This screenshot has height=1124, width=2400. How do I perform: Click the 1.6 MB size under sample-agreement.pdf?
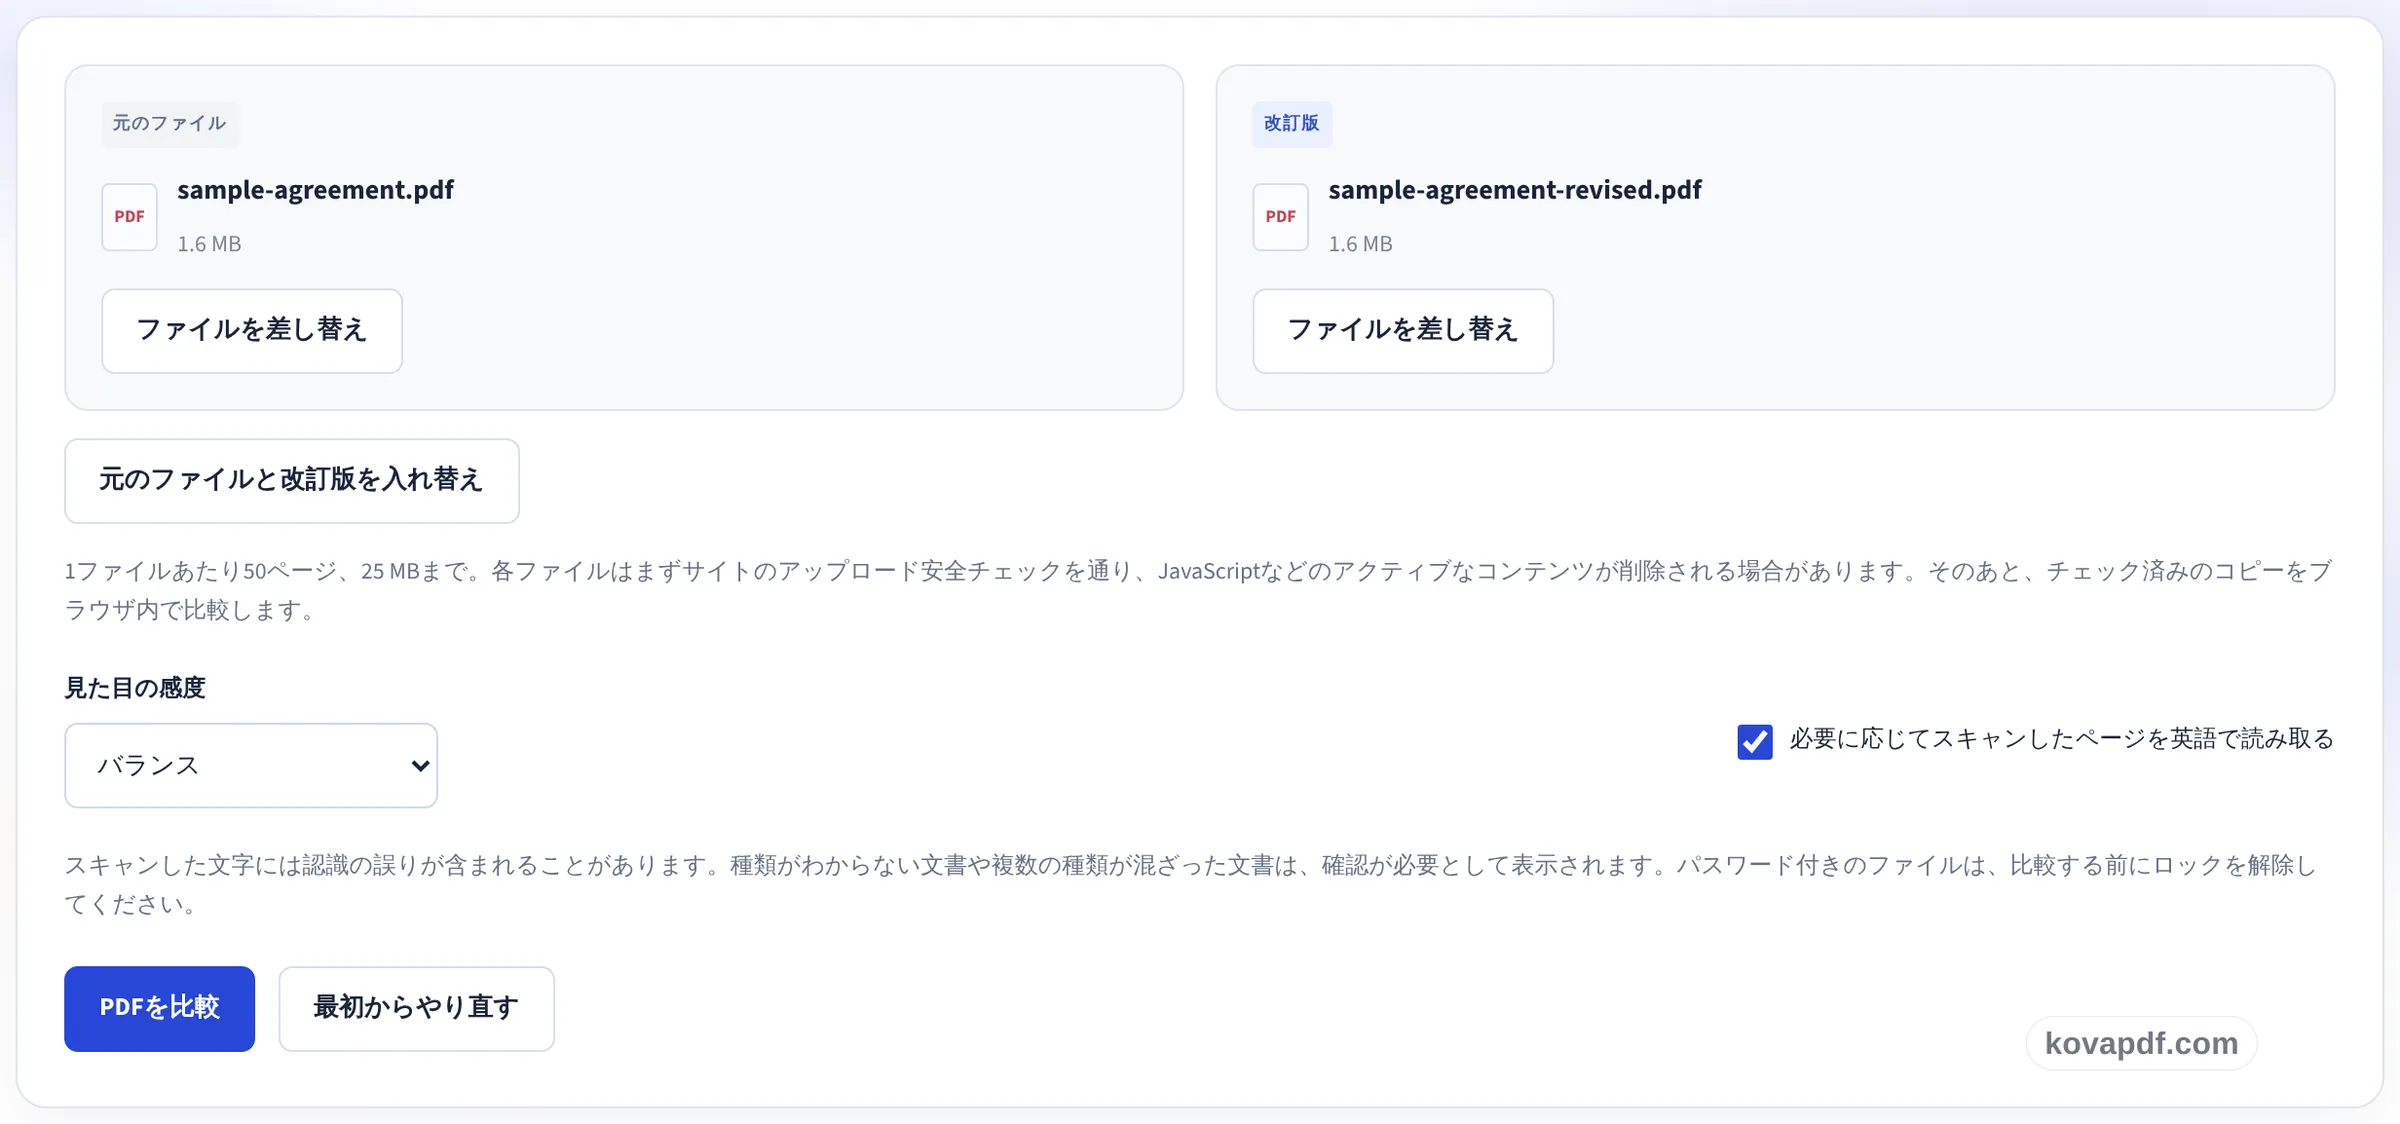tap(209, 244)
